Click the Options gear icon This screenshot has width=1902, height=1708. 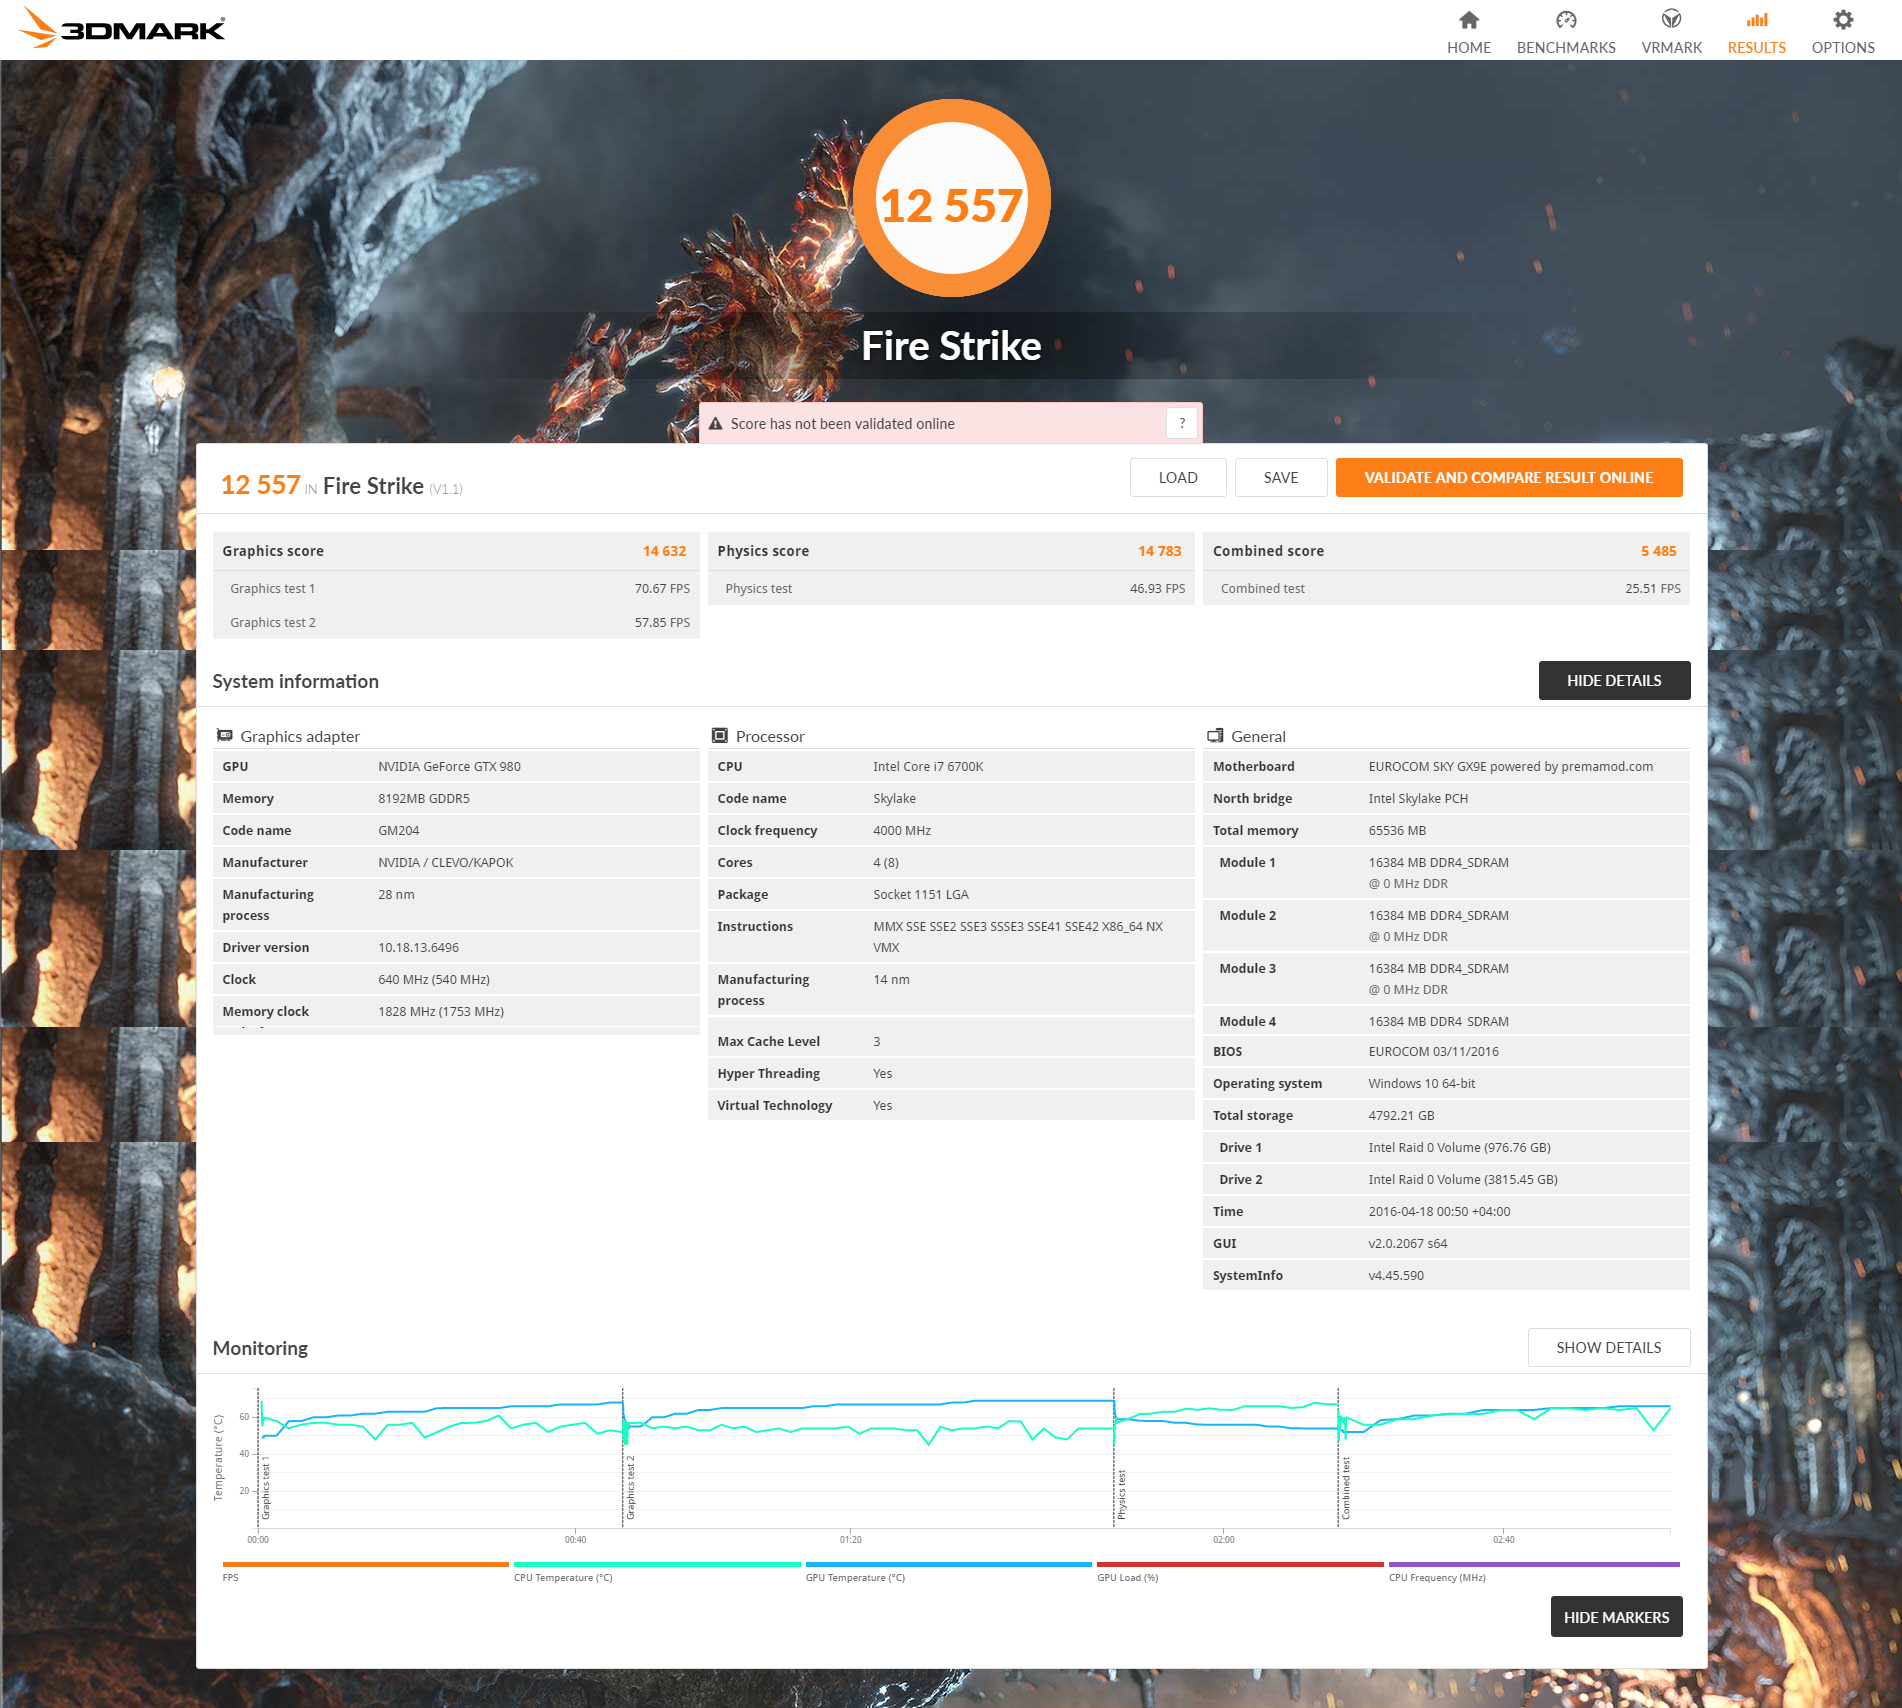1843,19
